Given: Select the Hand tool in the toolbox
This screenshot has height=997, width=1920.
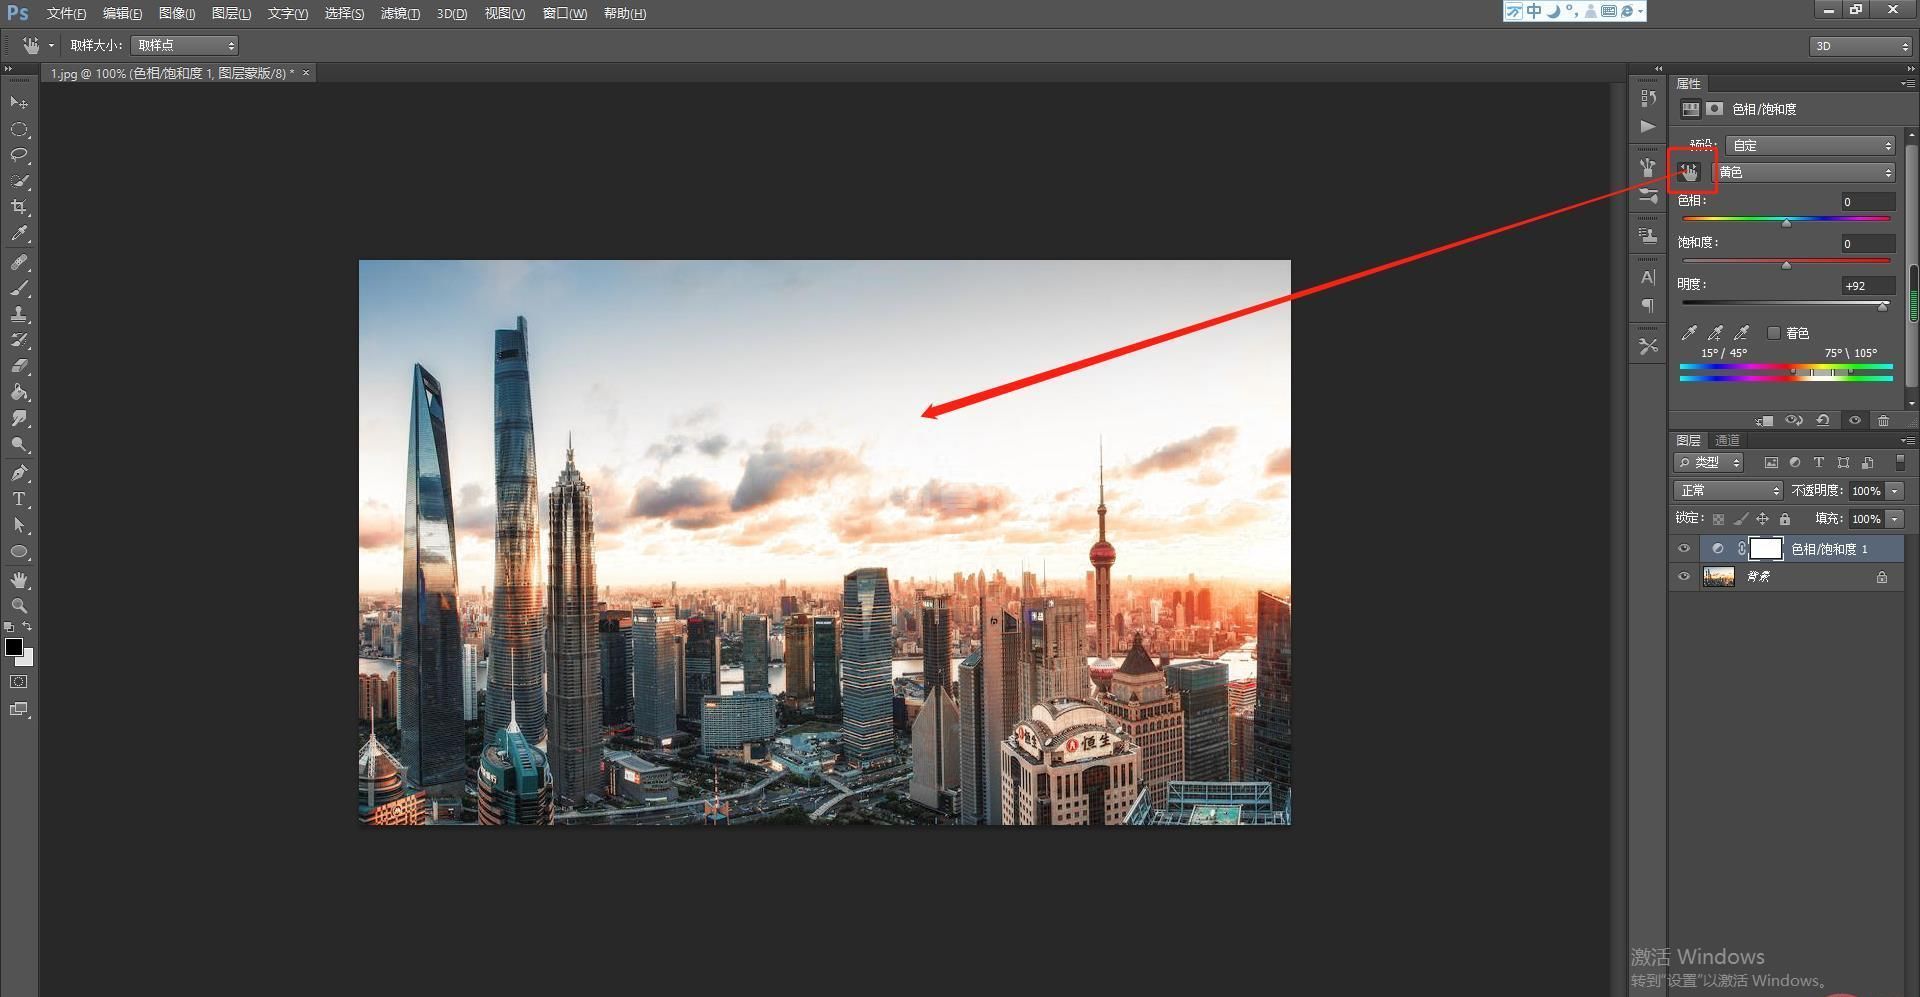Looking at the screenshot, I should [x=19, y=579].
